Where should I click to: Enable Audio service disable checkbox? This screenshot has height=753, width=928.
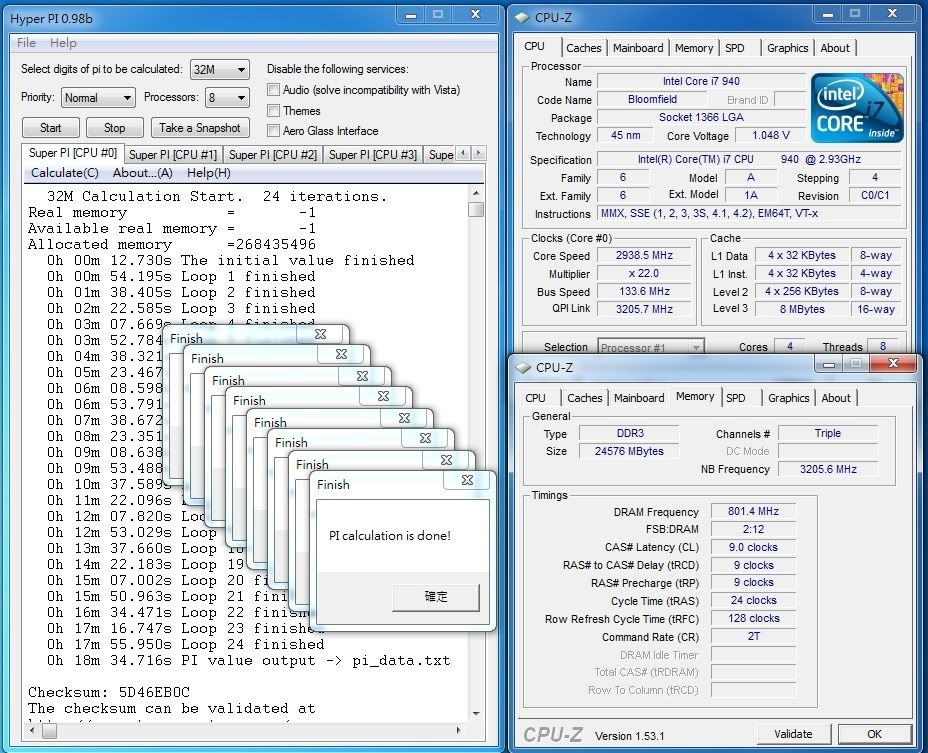pyautogui.click(x=273, y=90)
